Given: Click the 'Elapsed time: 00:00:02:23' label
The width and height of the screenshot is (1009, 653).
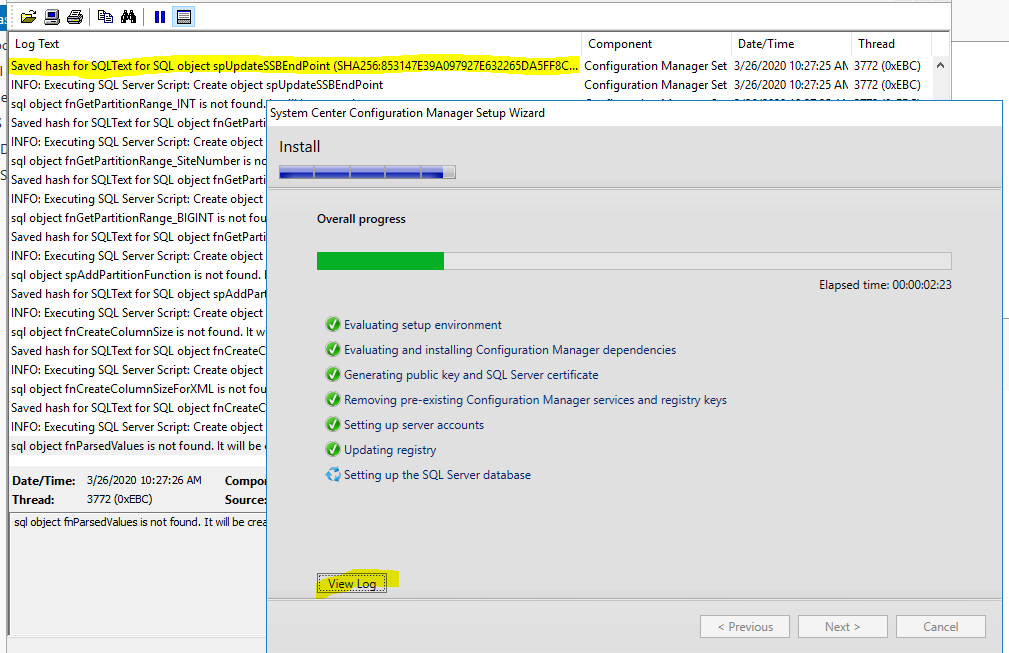Looking at the screenshot, I should 885,284.
